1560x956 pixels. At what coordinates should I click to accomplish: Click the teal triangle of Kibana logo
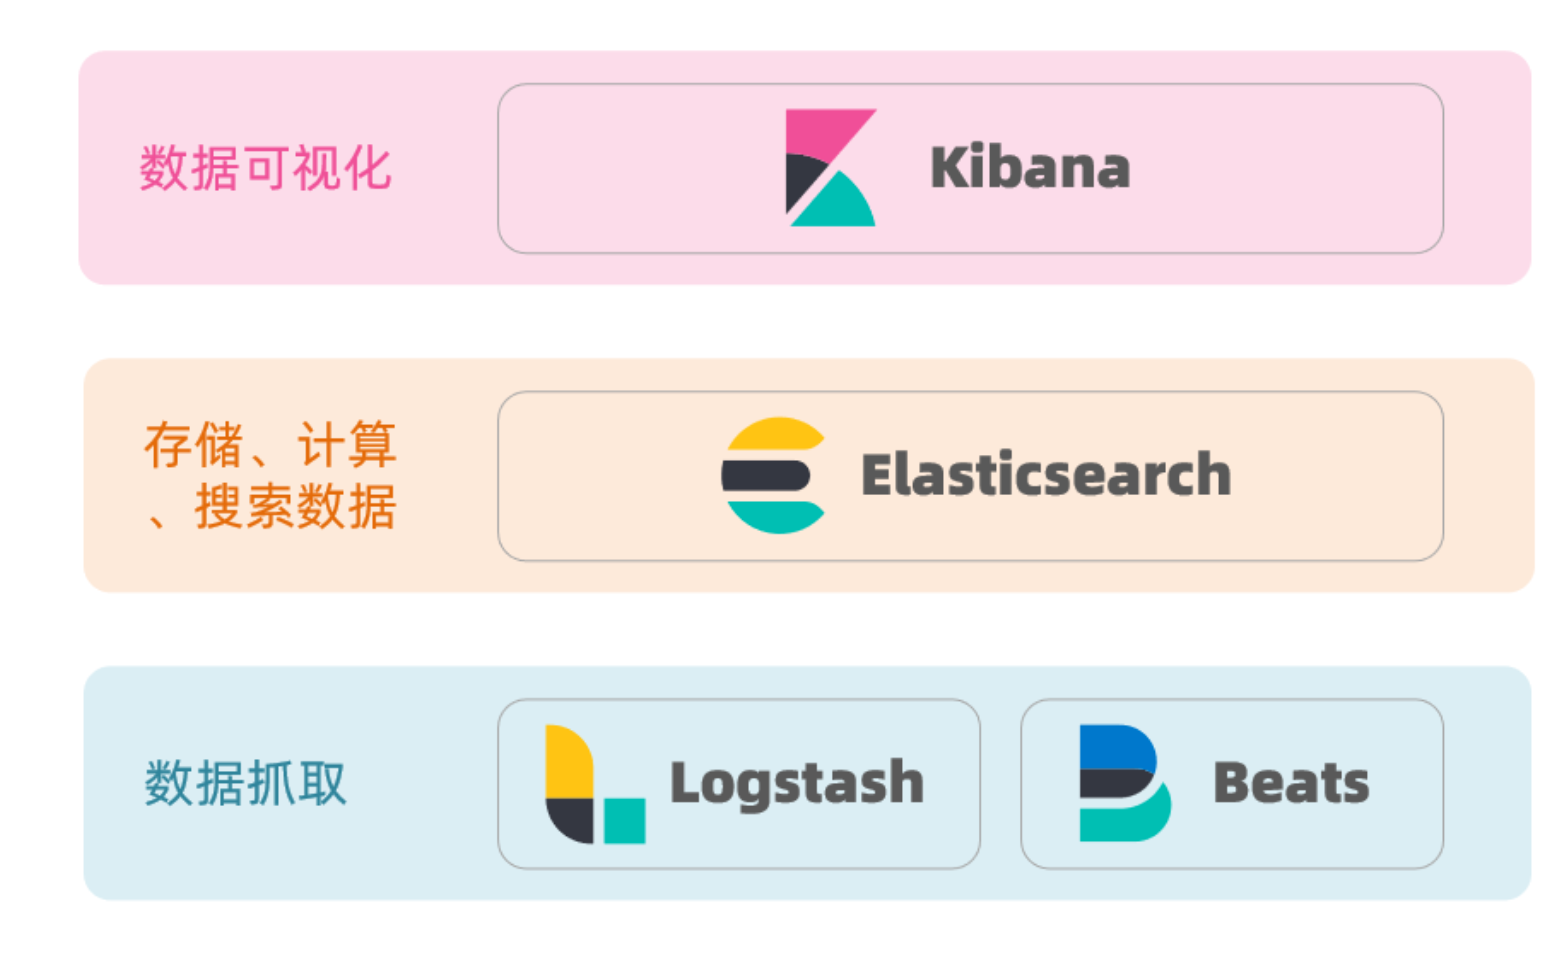point(835,202)
